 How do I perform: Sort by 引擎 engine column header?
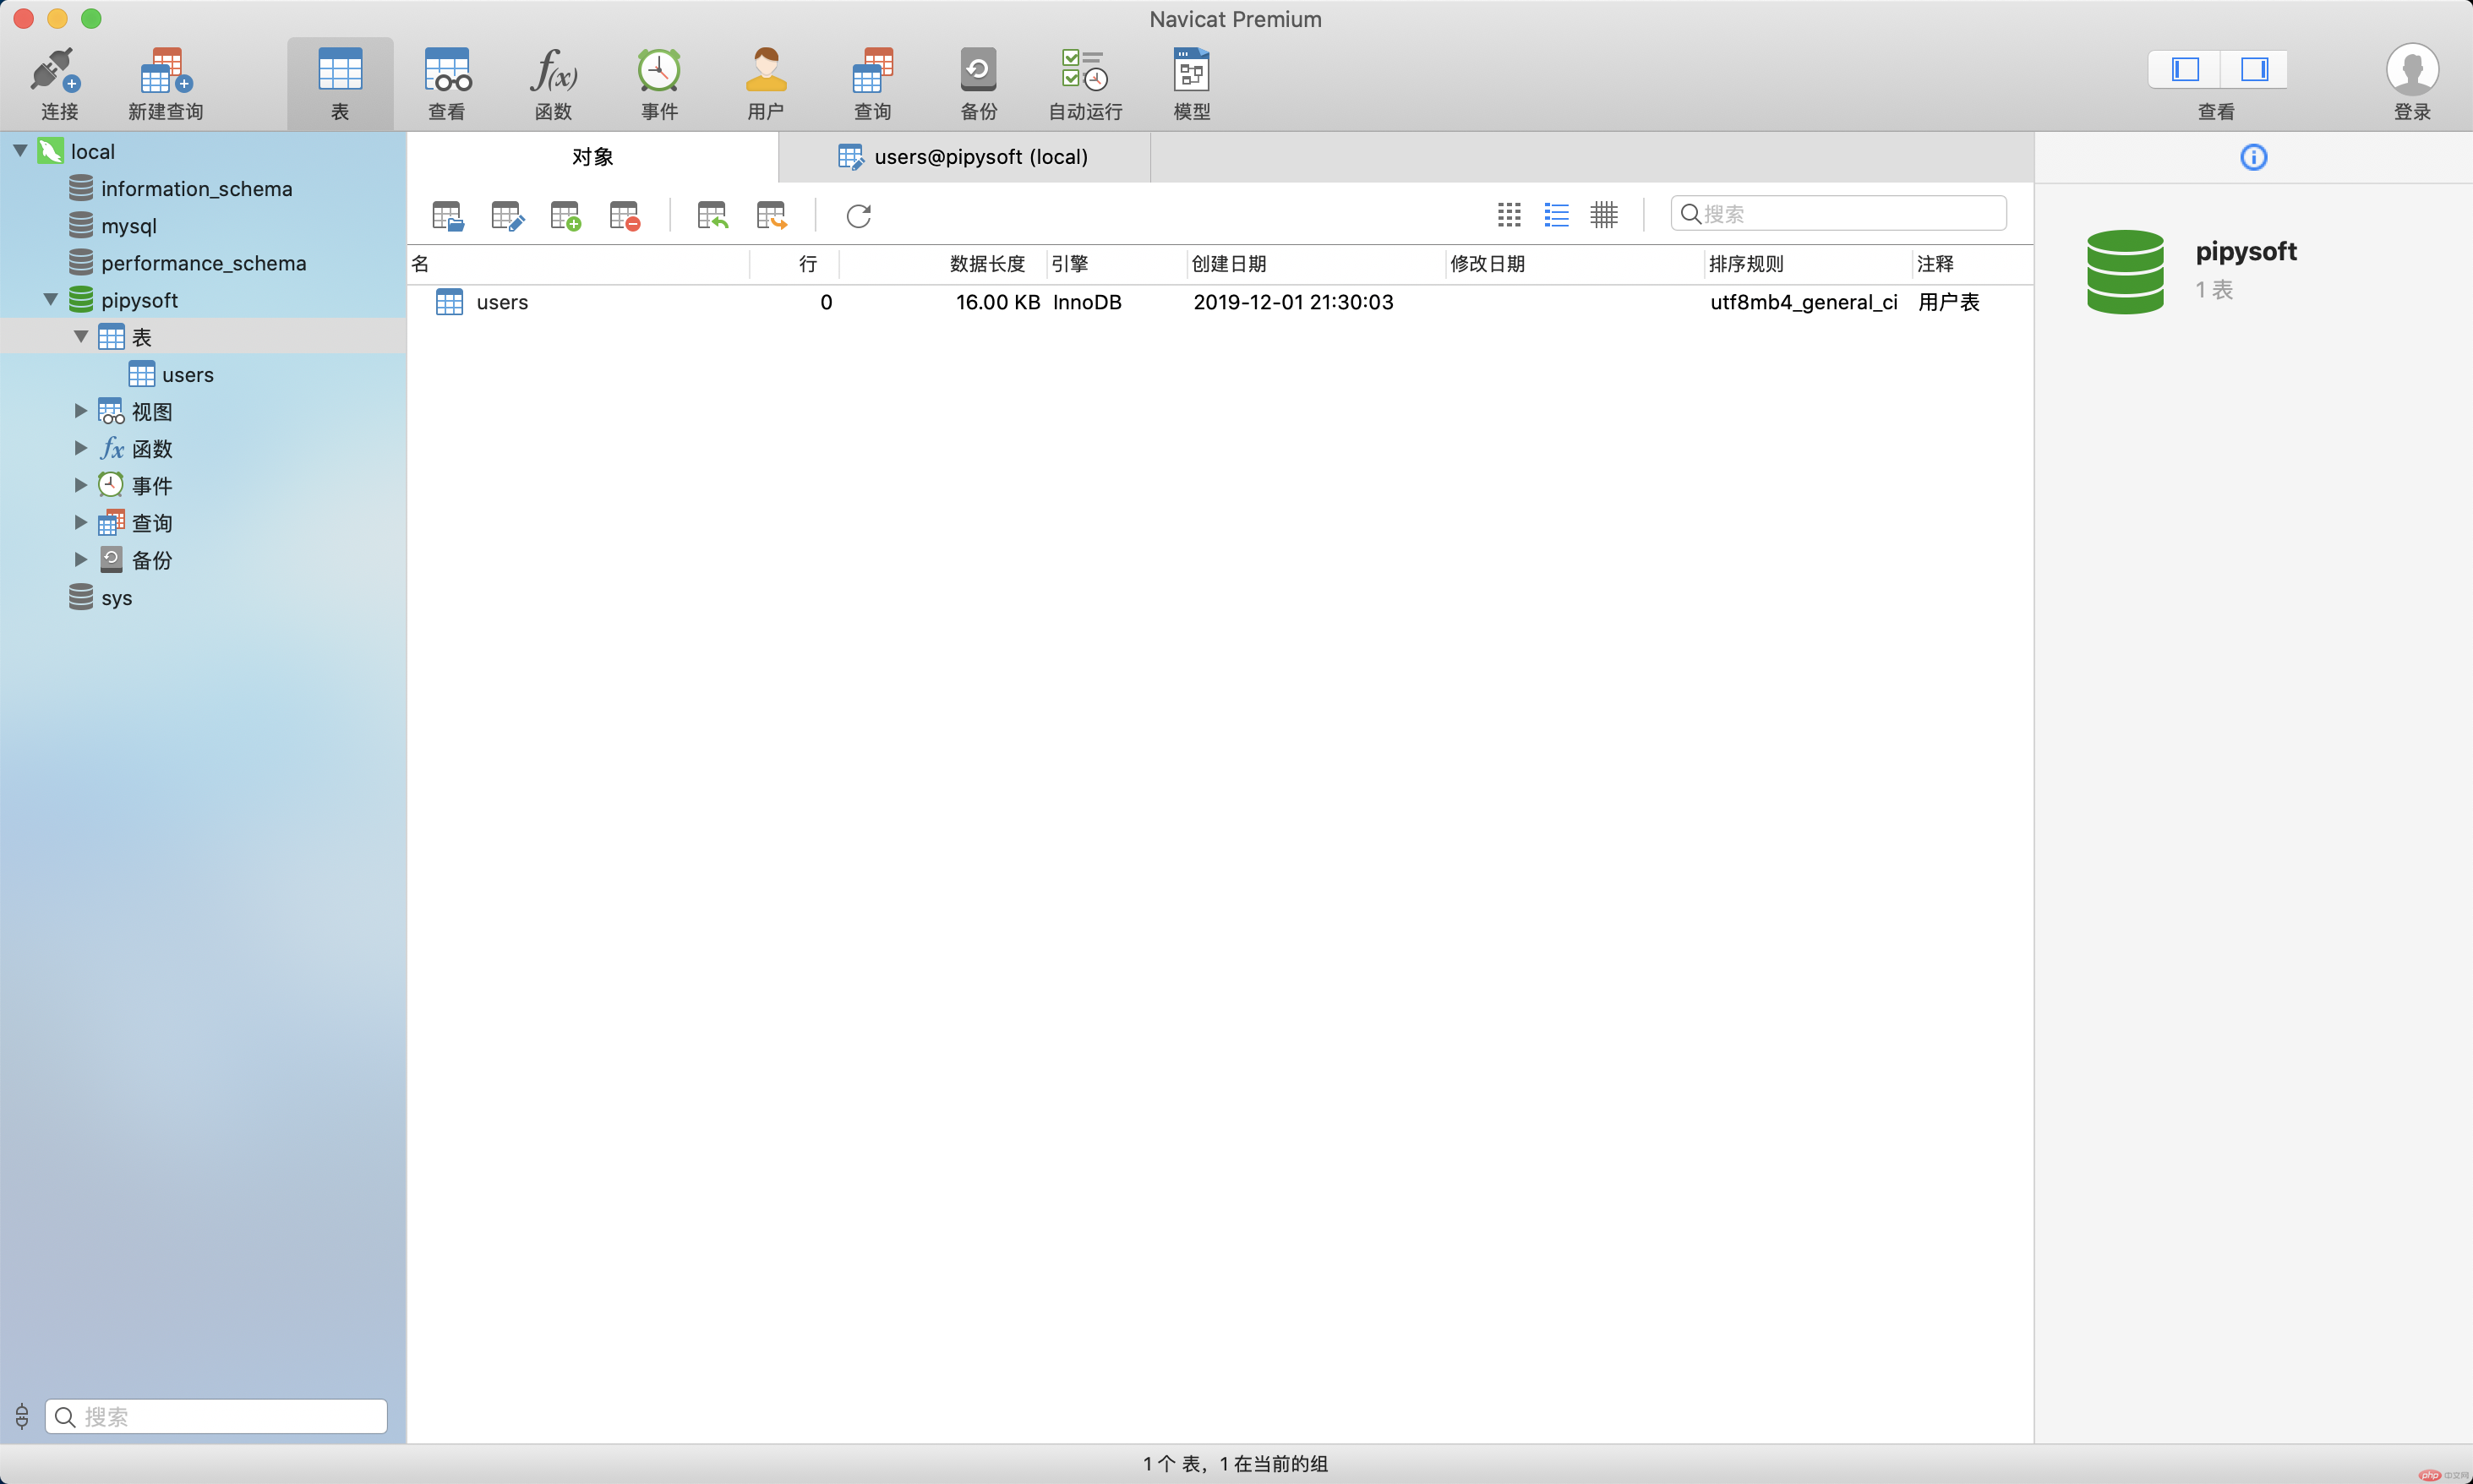(1117, 264)
